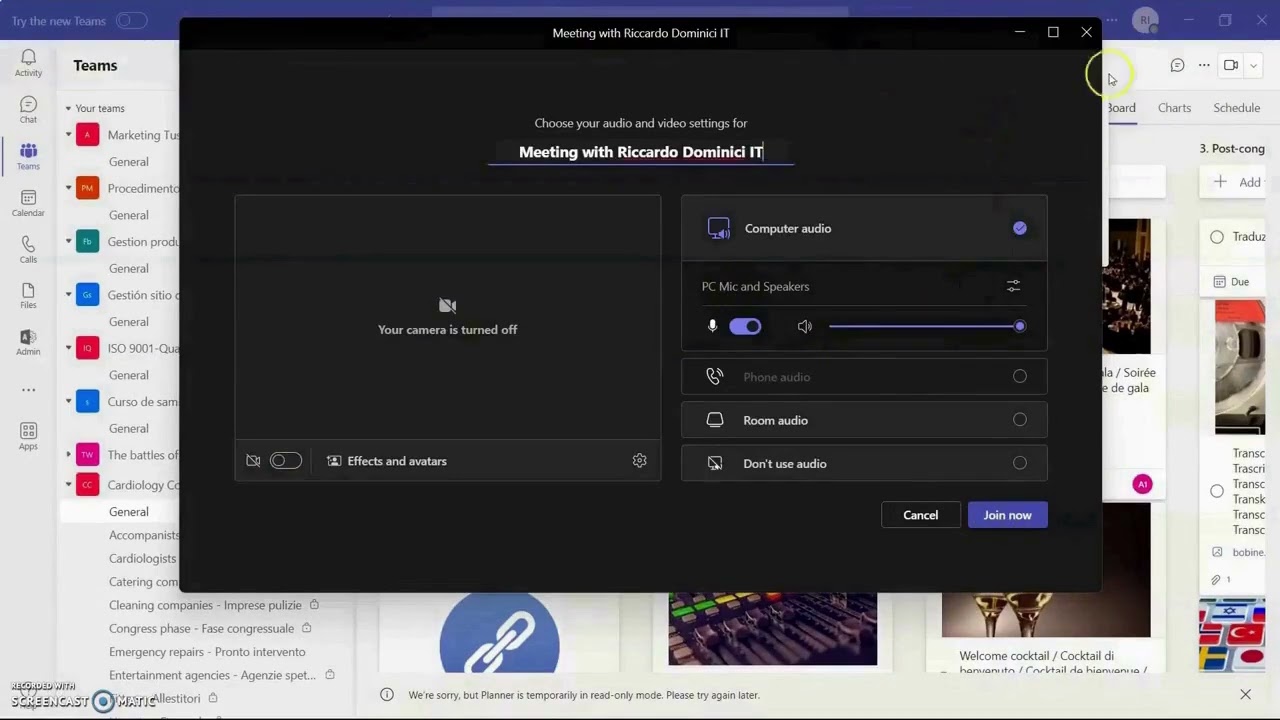Open Calls in the left rail

coord(28,250)
